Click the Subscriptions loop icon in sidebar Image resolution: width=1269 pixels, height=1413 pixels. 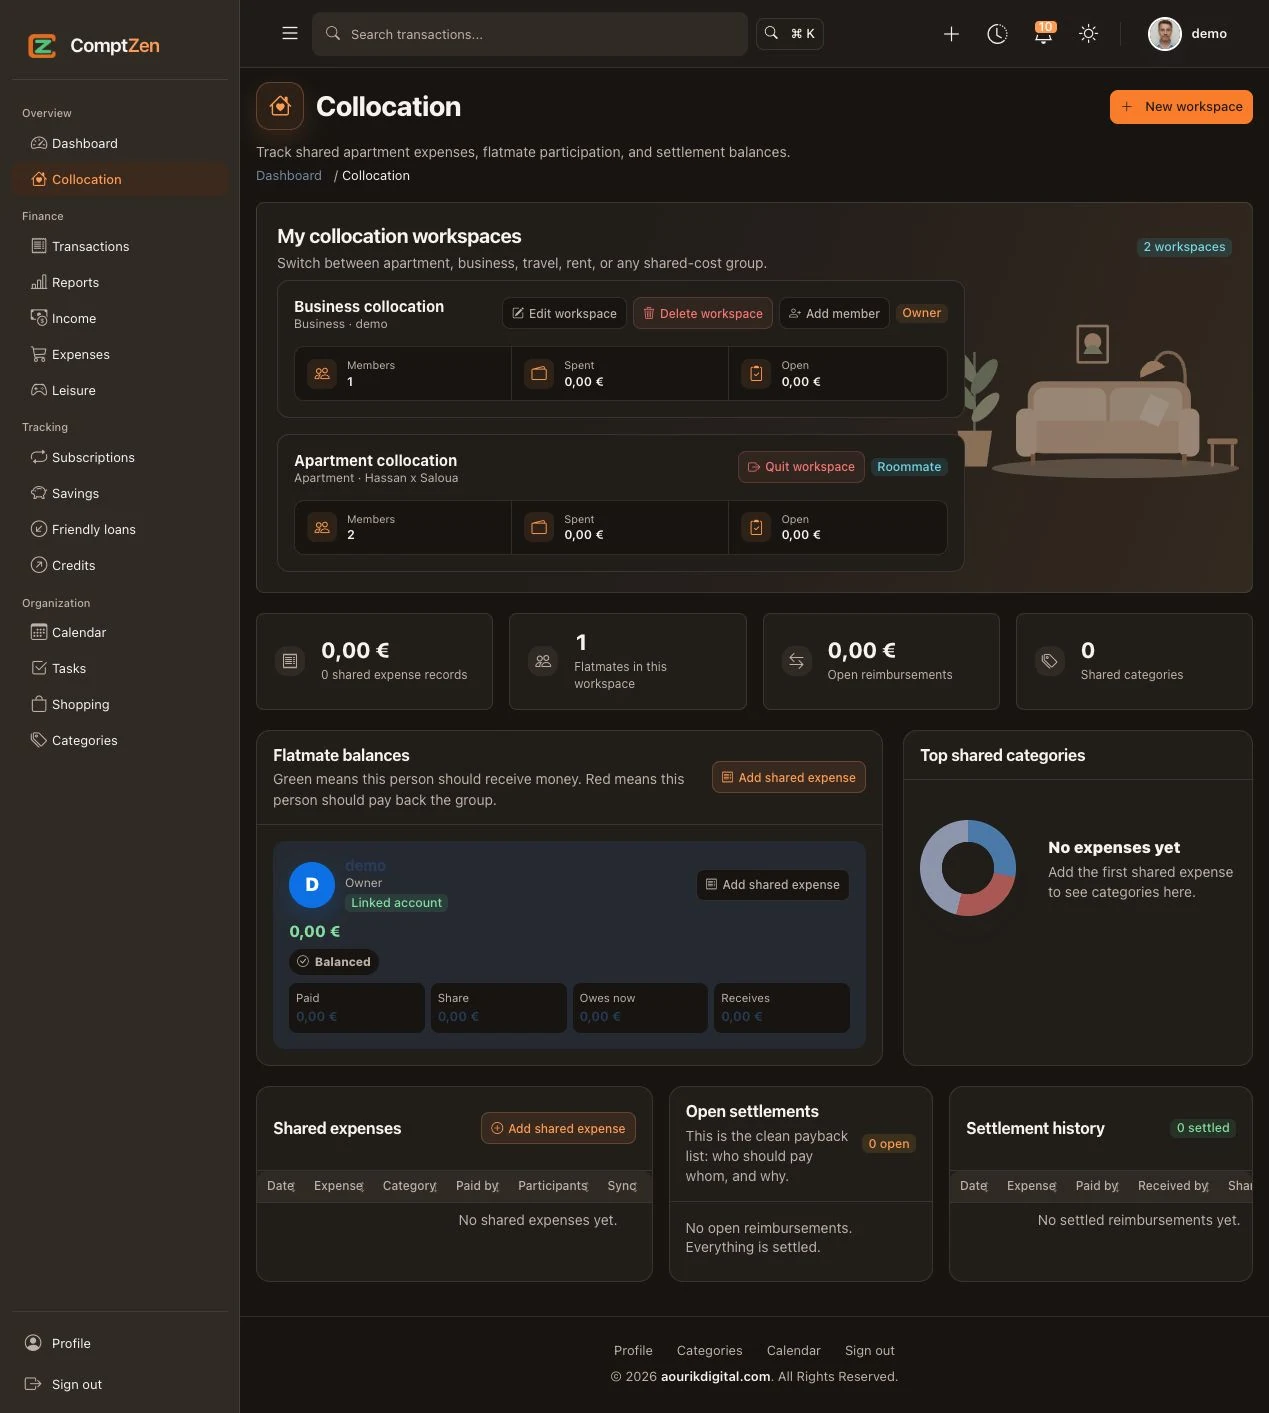[39, 457]
